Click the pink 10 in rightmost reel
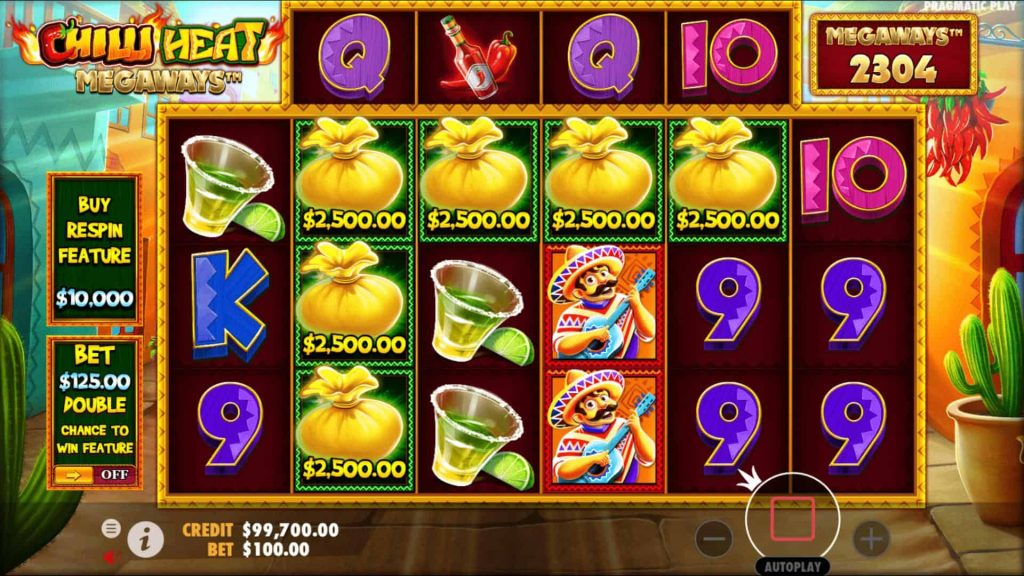Screen dimensions: 1024x576 (853, 175)
